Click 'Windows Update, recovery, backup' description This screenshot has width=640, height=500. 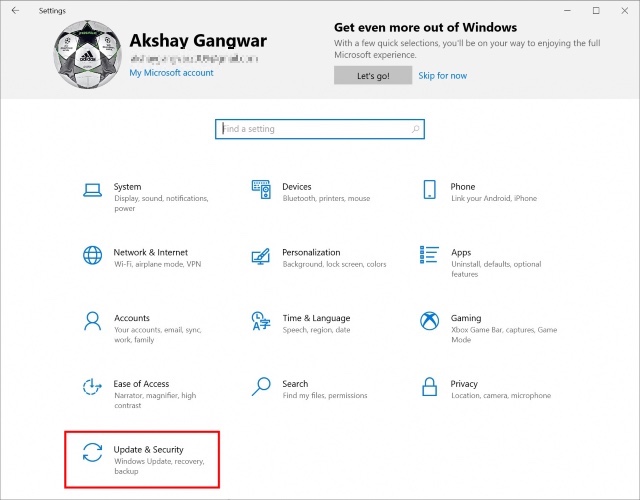tap(159, 466)
